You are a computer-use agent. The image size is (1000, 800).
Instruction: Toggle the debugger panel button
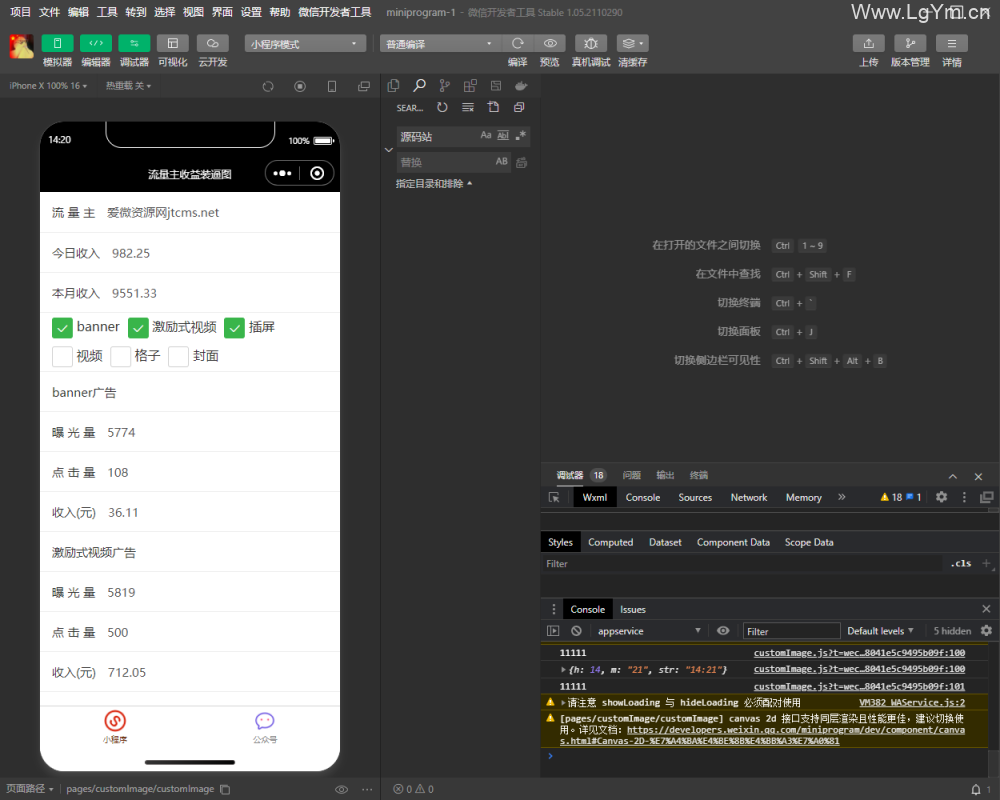click(x=135, y=43)
